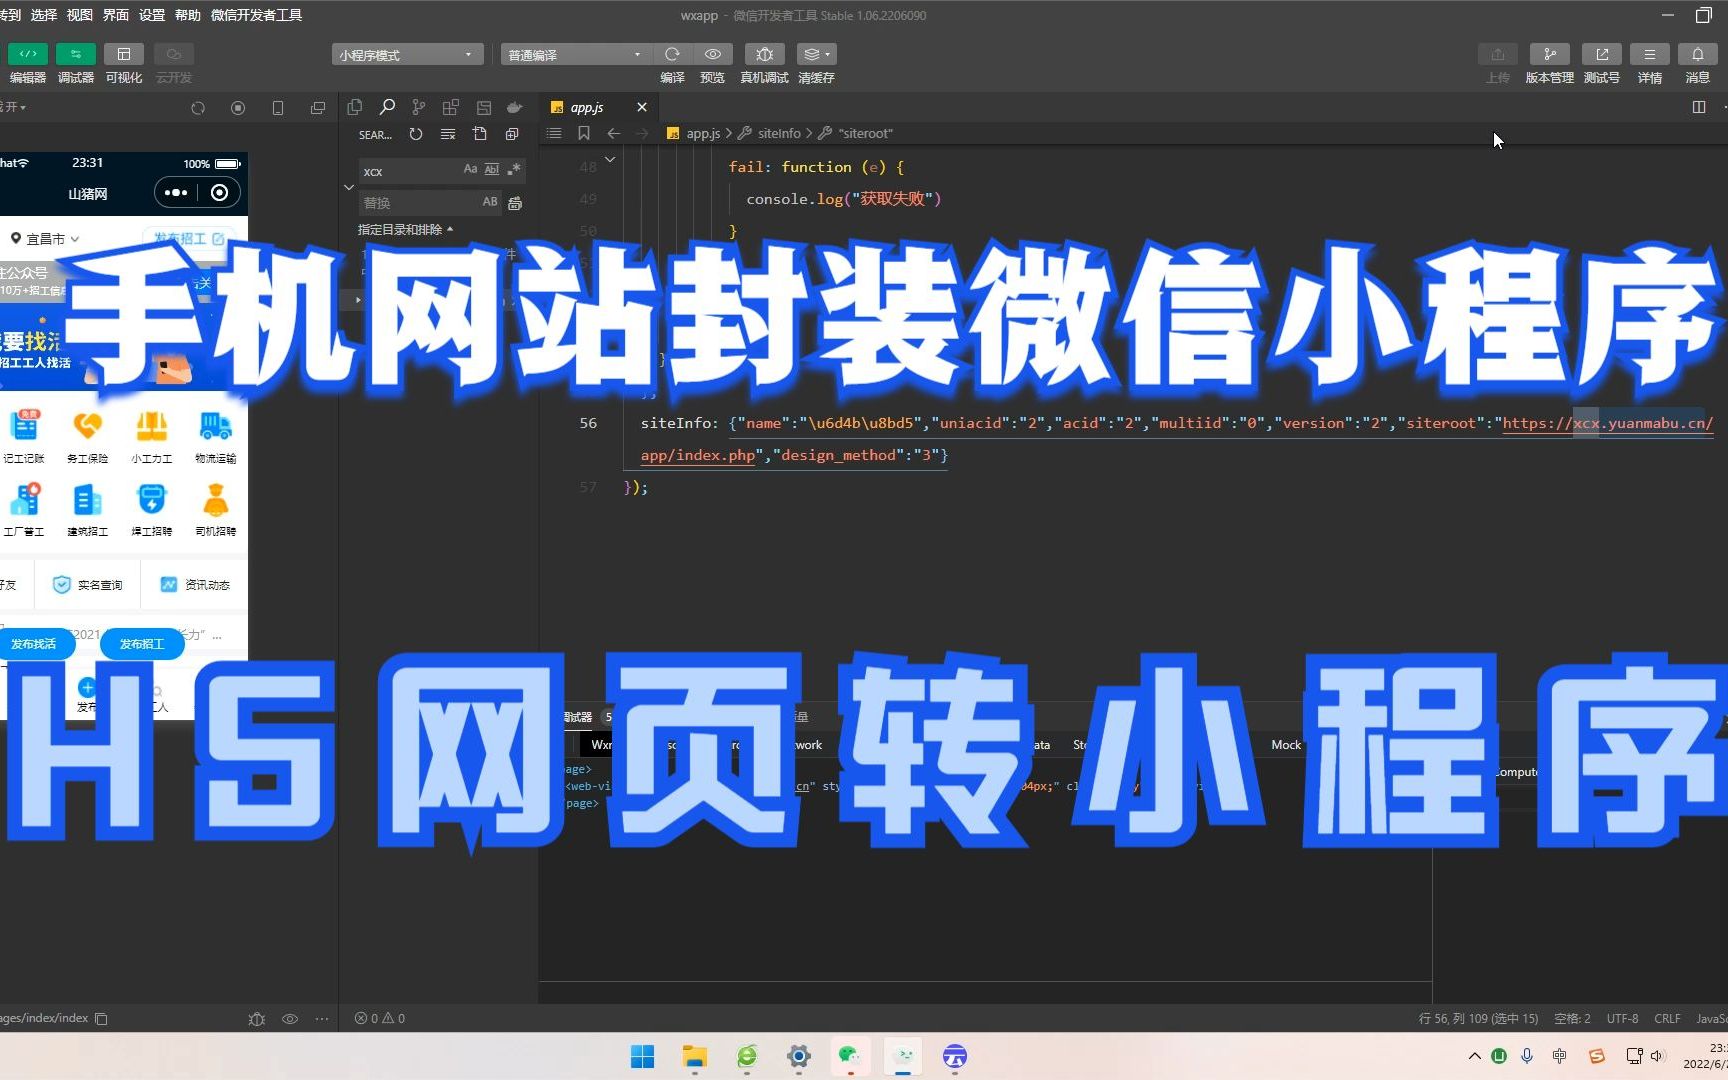Select the app.js editor tab
The width and height of the screenshot is (1728, 1080).
[586, 106]
